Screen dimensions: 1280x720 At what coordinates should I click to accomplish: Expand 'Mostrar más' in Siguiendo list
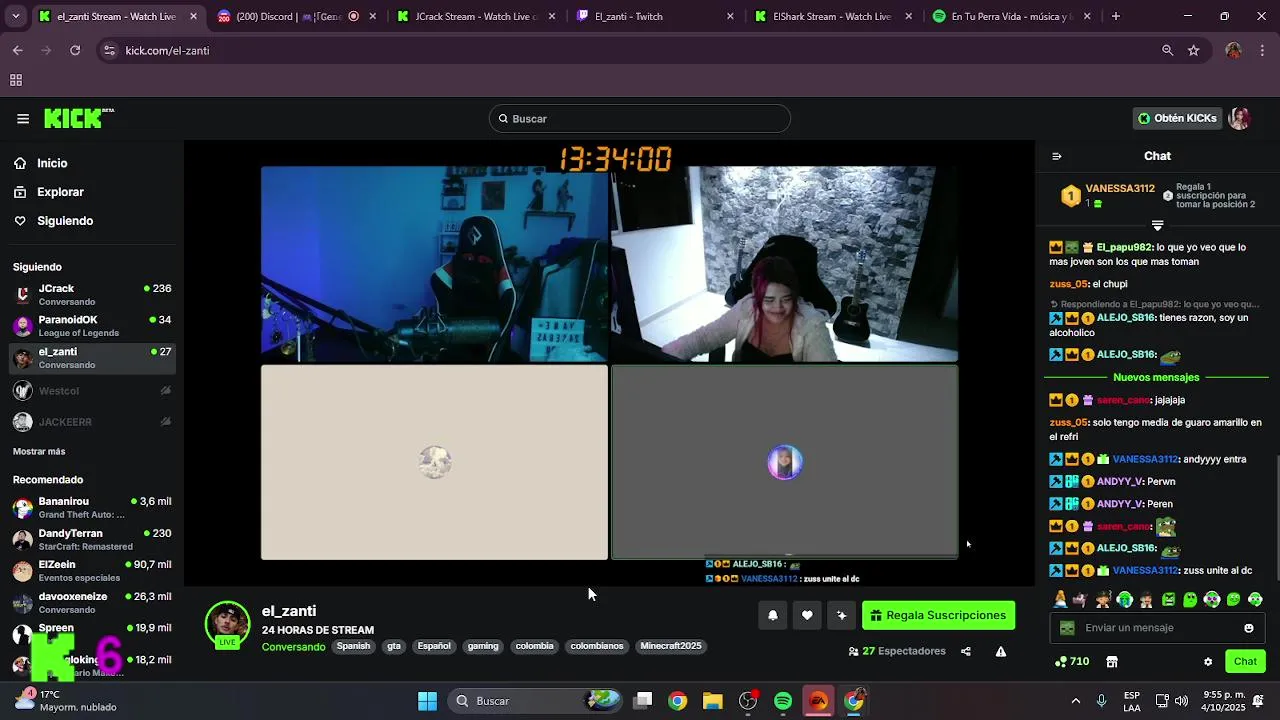point(39,452)
